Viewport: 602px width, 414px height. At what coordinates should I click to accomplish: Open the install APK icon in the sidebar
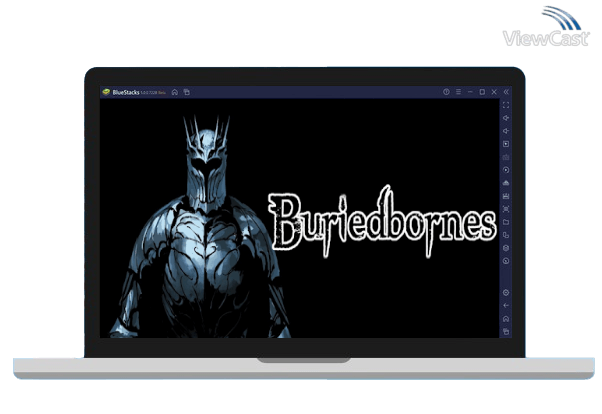click(506, 196)
